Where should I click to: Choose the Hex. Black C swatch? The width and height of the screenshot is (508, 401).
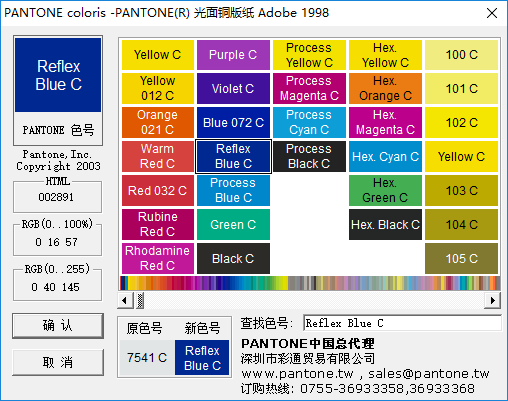(385, 225)
